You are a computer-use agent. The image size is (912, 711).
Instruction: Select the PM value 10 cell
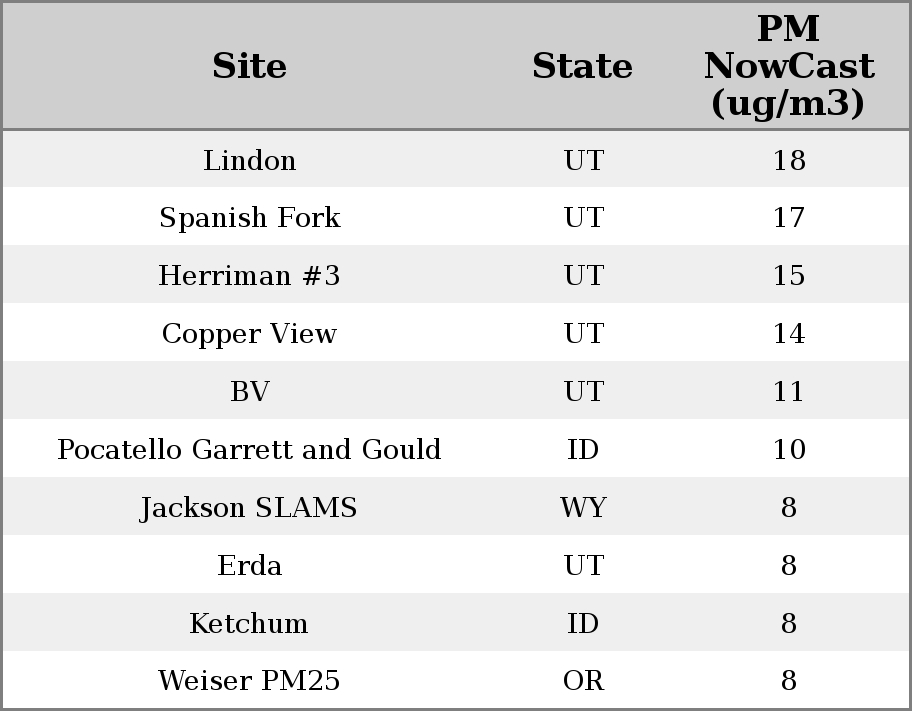[788, 450]
